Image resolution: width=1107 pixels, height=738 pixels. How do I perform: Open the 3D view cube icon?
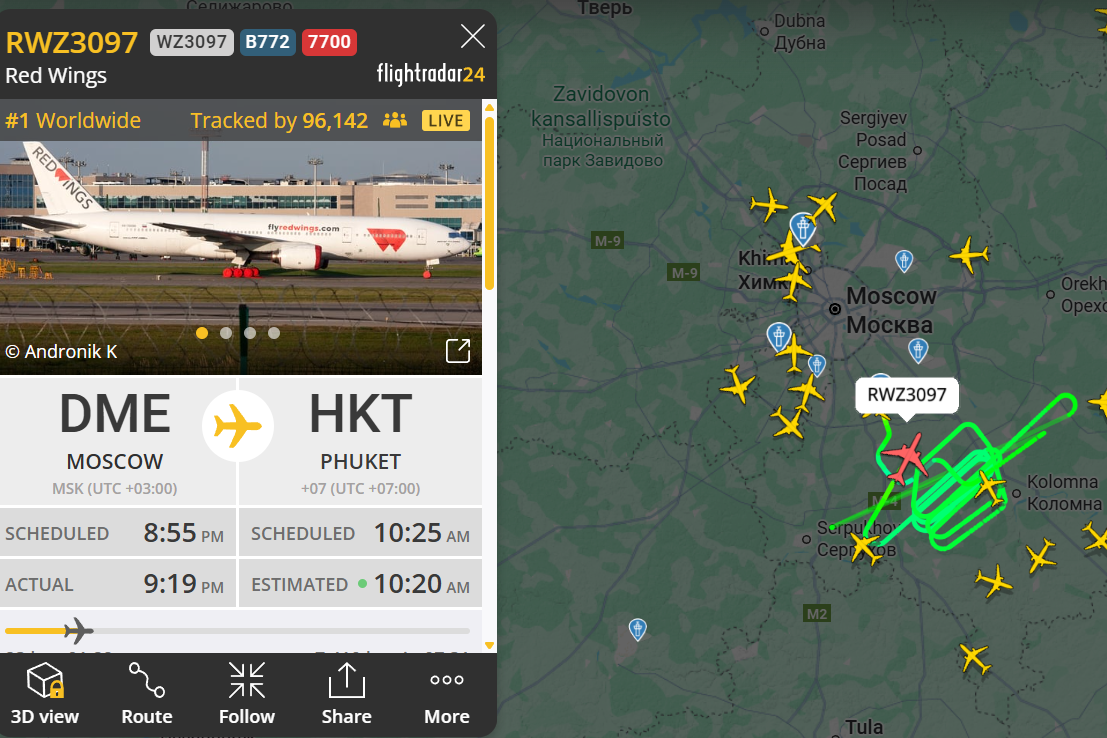click(45, 681)
